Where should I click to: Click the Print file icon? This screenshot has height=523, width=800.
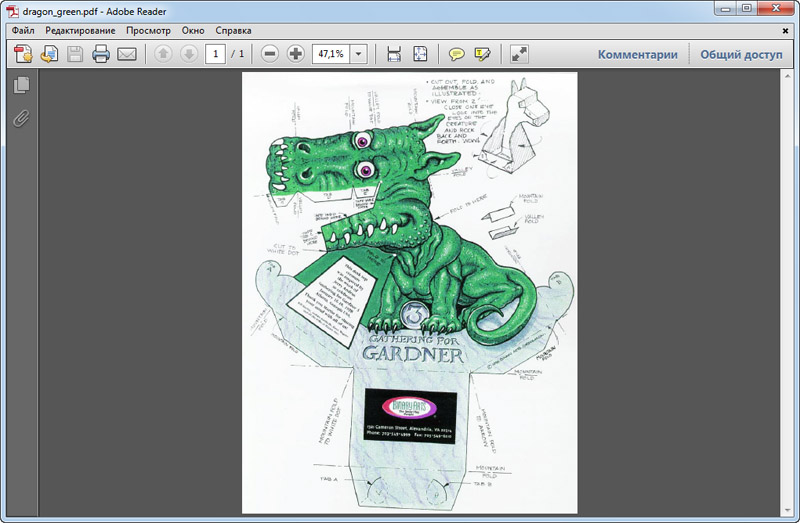[x=101, y=54]
